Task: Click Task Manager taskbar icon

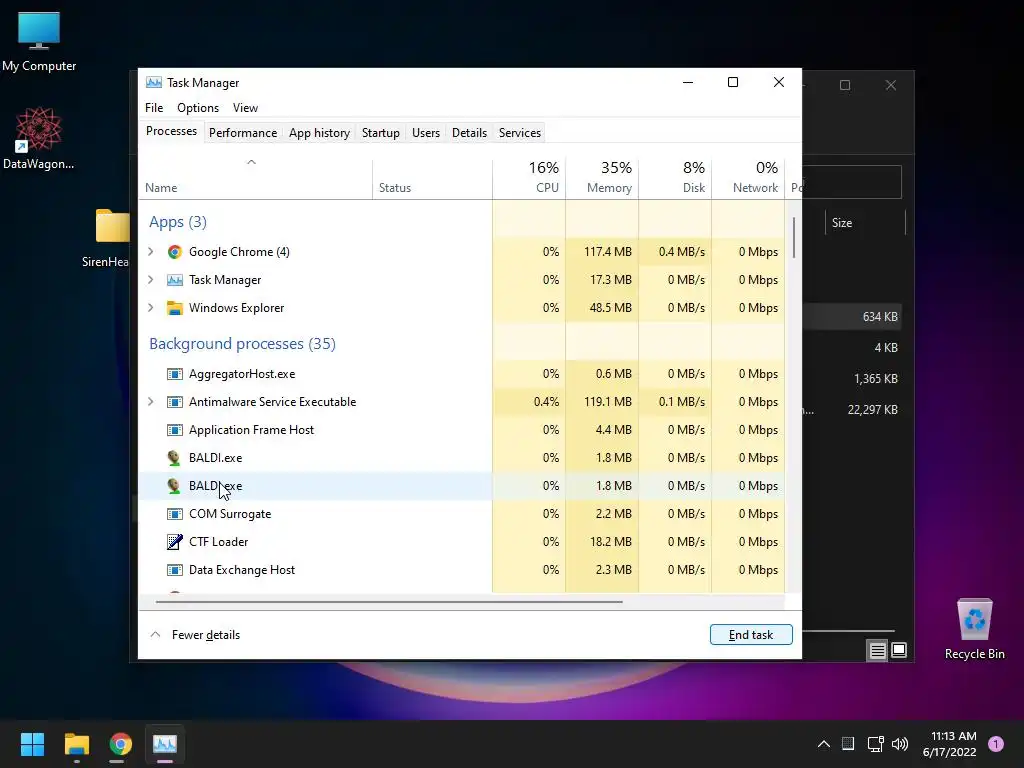Action: click(165, 744)
